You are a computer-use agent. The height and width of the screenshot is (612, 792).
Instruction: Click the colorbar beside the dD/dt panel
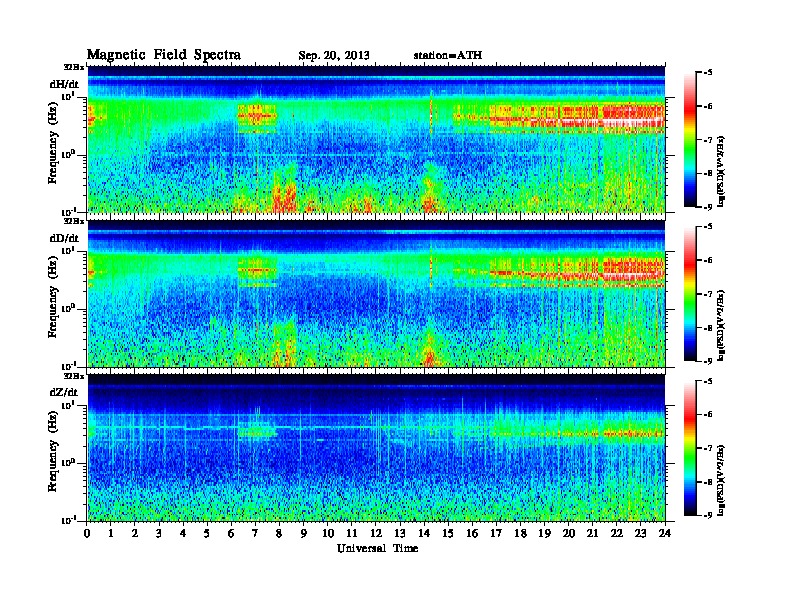(x=690, y=294)
